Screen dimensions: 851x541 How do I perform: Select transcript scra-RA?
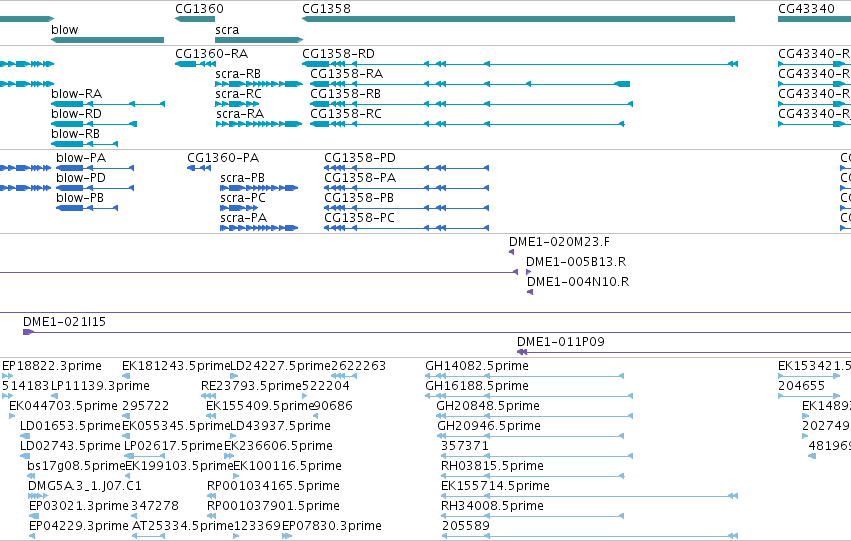pos(259,124)
